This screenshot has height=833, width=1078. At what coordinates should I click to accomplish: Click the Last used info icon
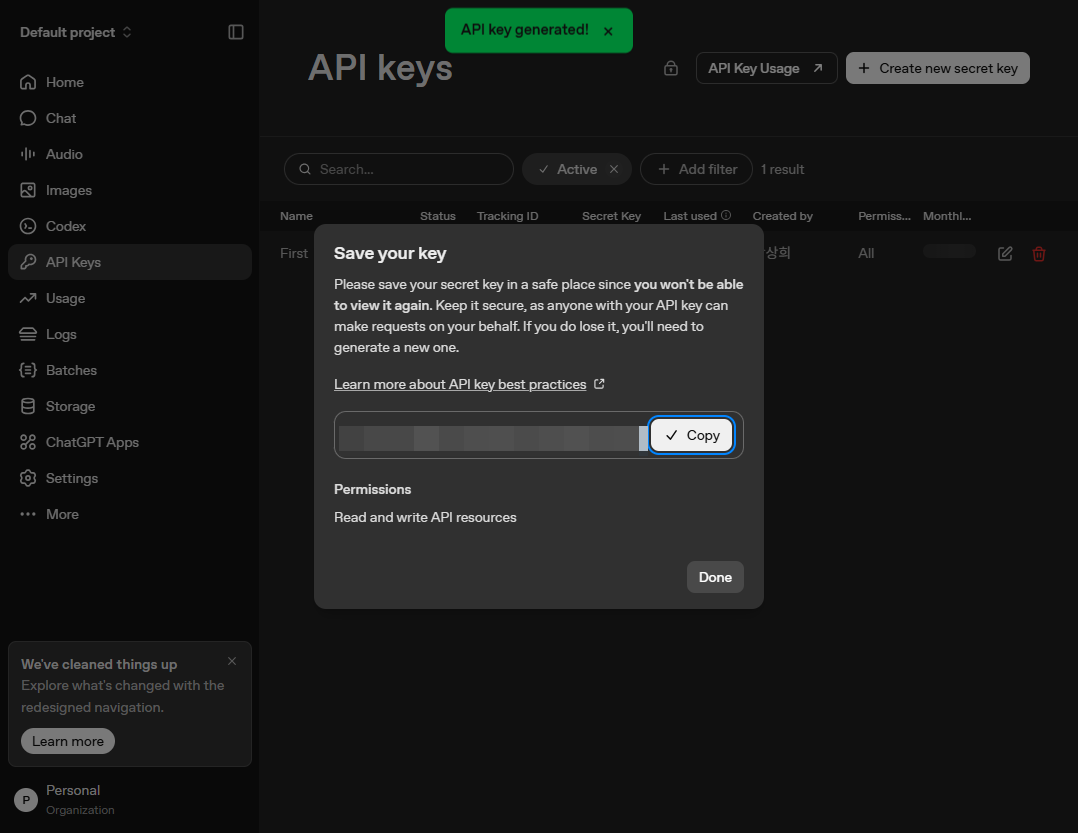726,215
